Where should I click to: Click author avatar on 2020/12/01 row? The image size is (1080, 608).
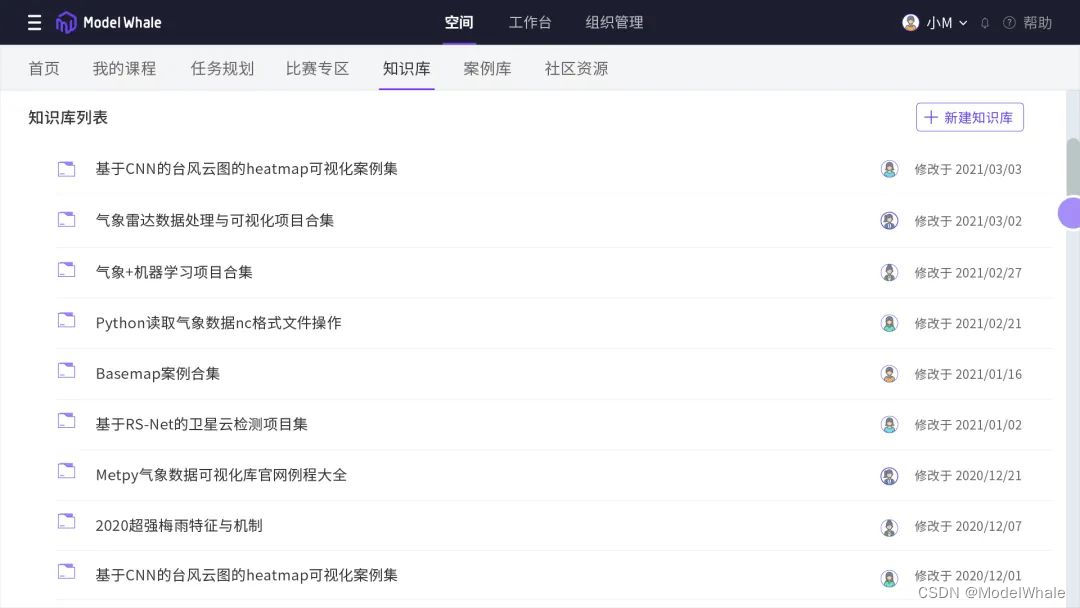[889, 578]
